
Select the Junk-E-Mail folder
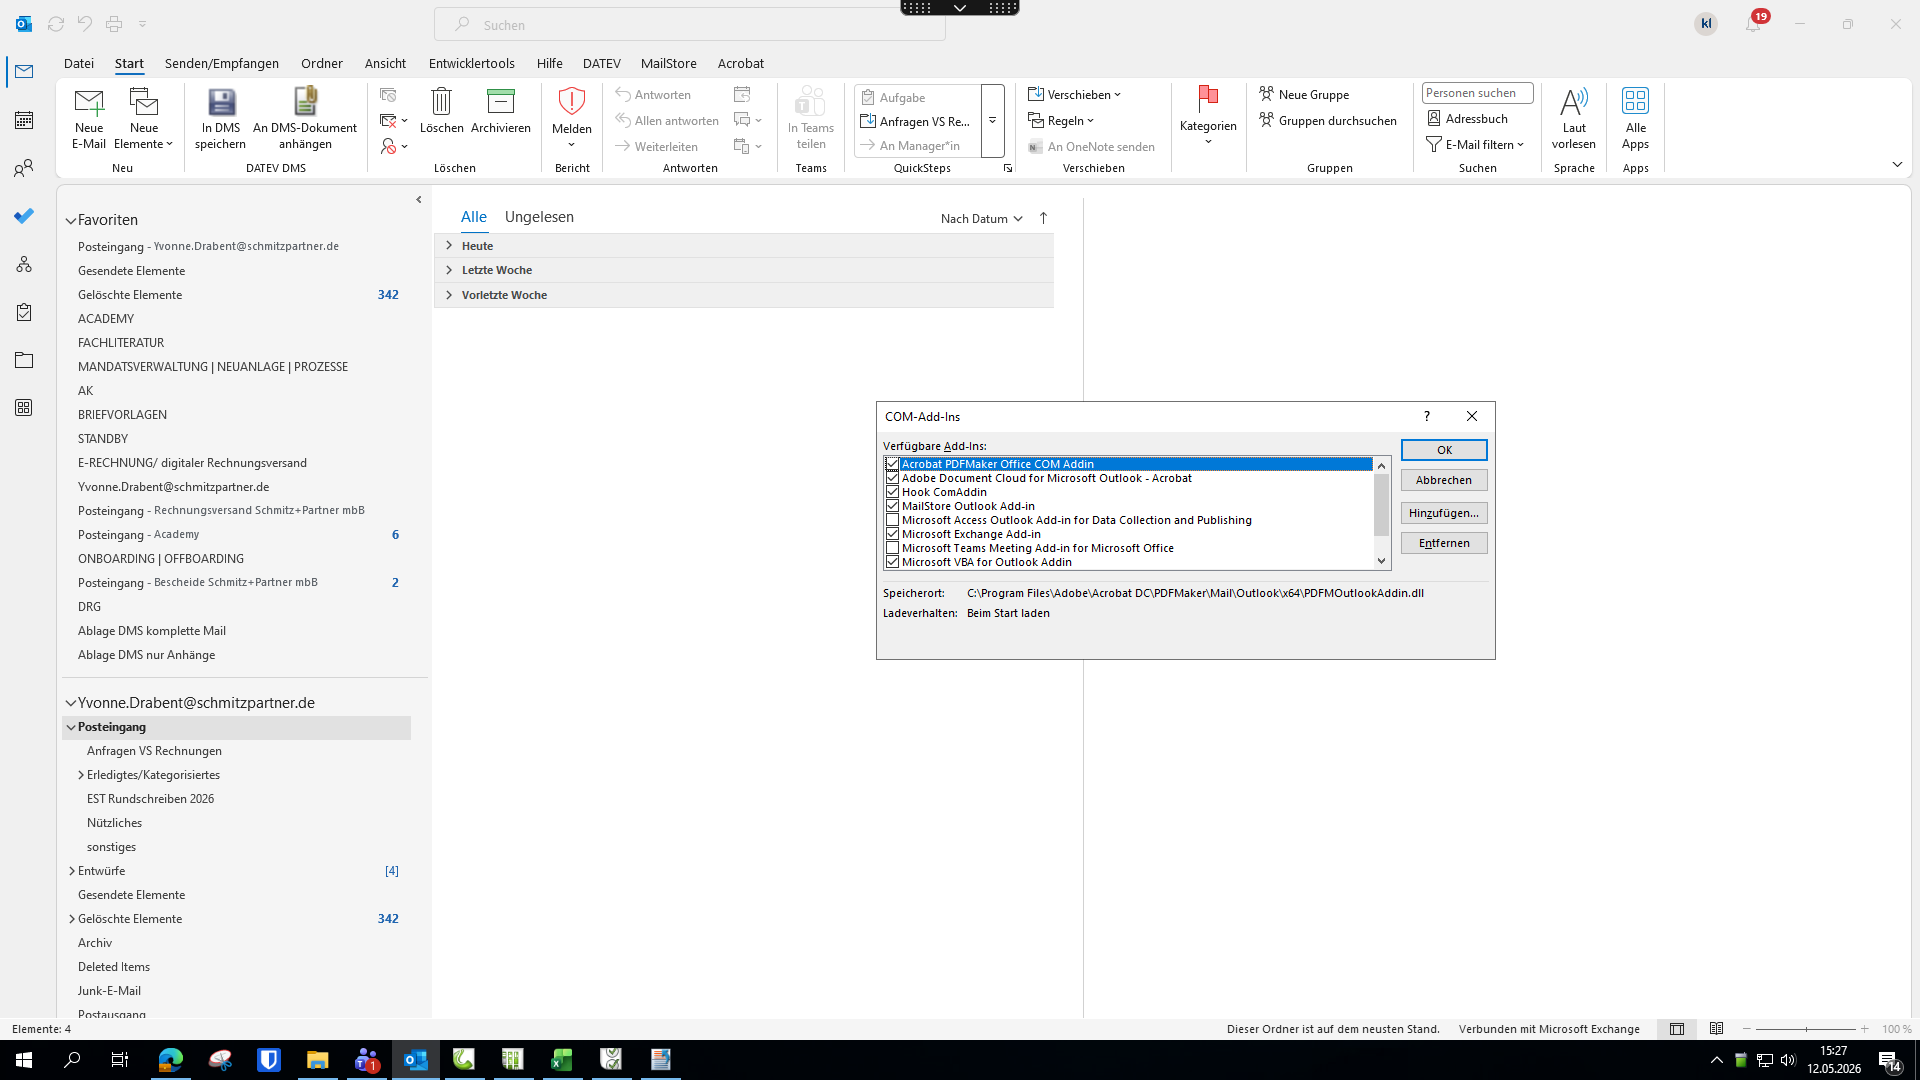109,991
